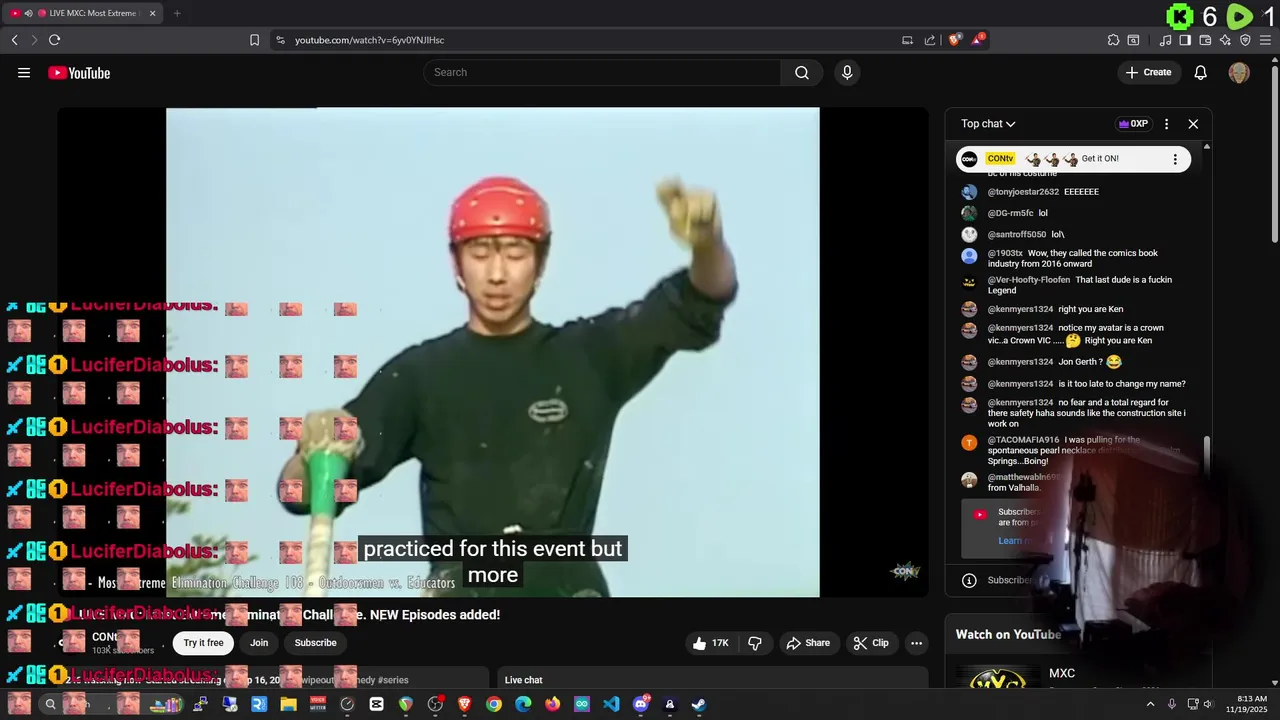Open the account avatar menu
Viewport: 1280px width, 720px height.
1239,73
